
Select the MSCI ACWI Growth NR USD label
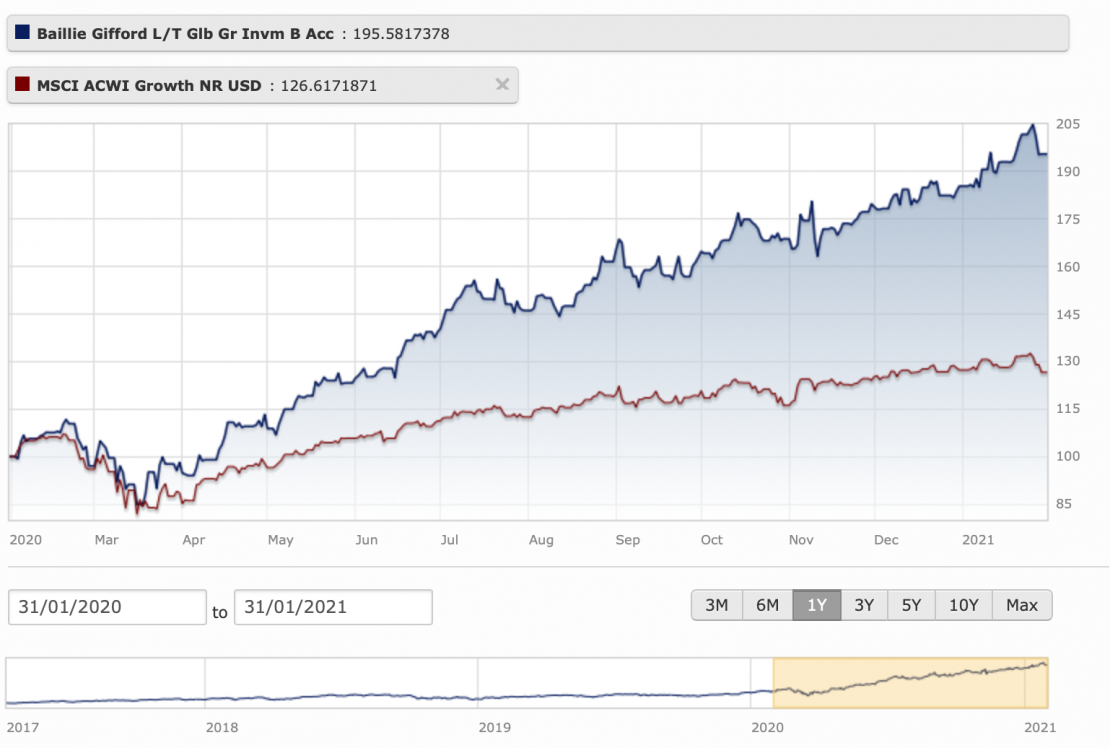149,85
